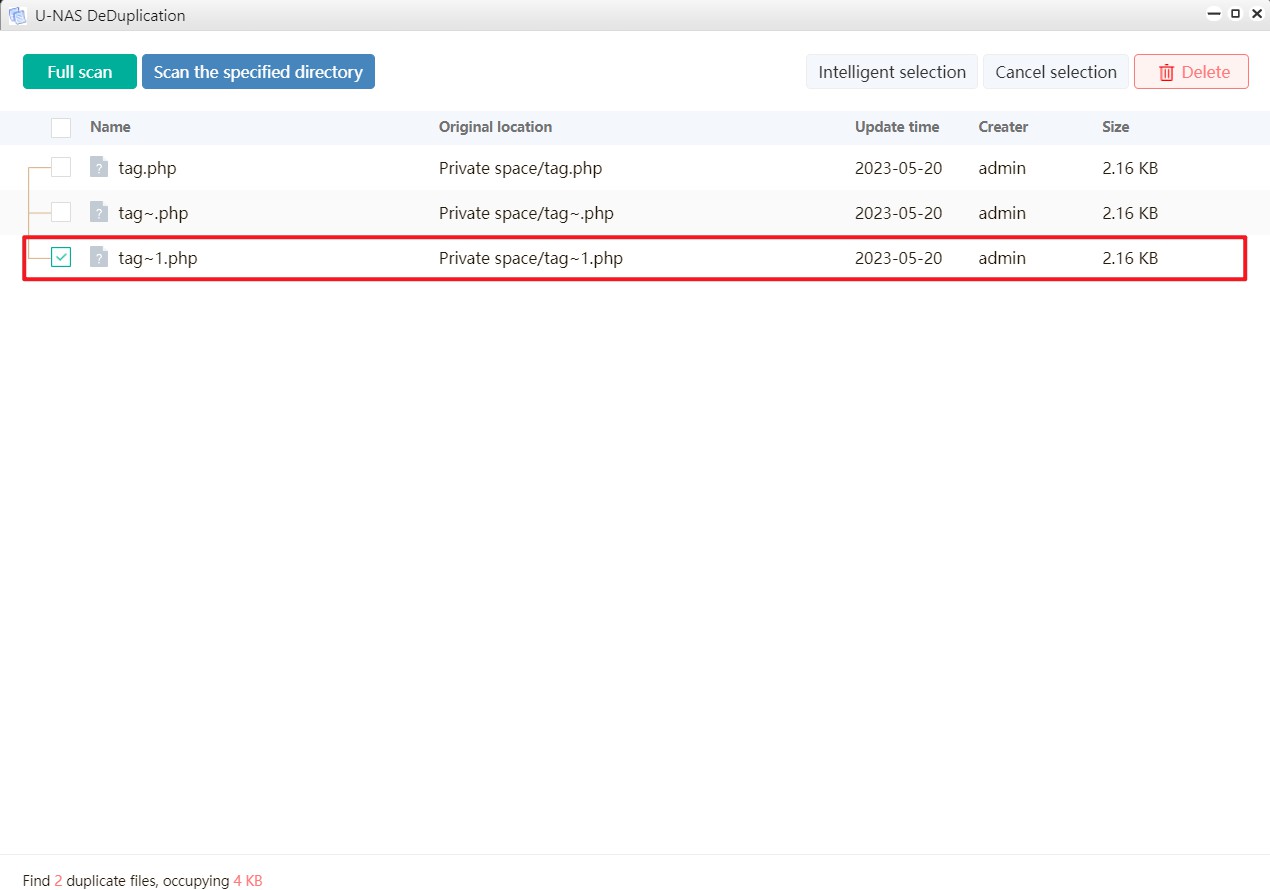Check the box for tag.php
The image size is (1270, 890).
point(61,167)
